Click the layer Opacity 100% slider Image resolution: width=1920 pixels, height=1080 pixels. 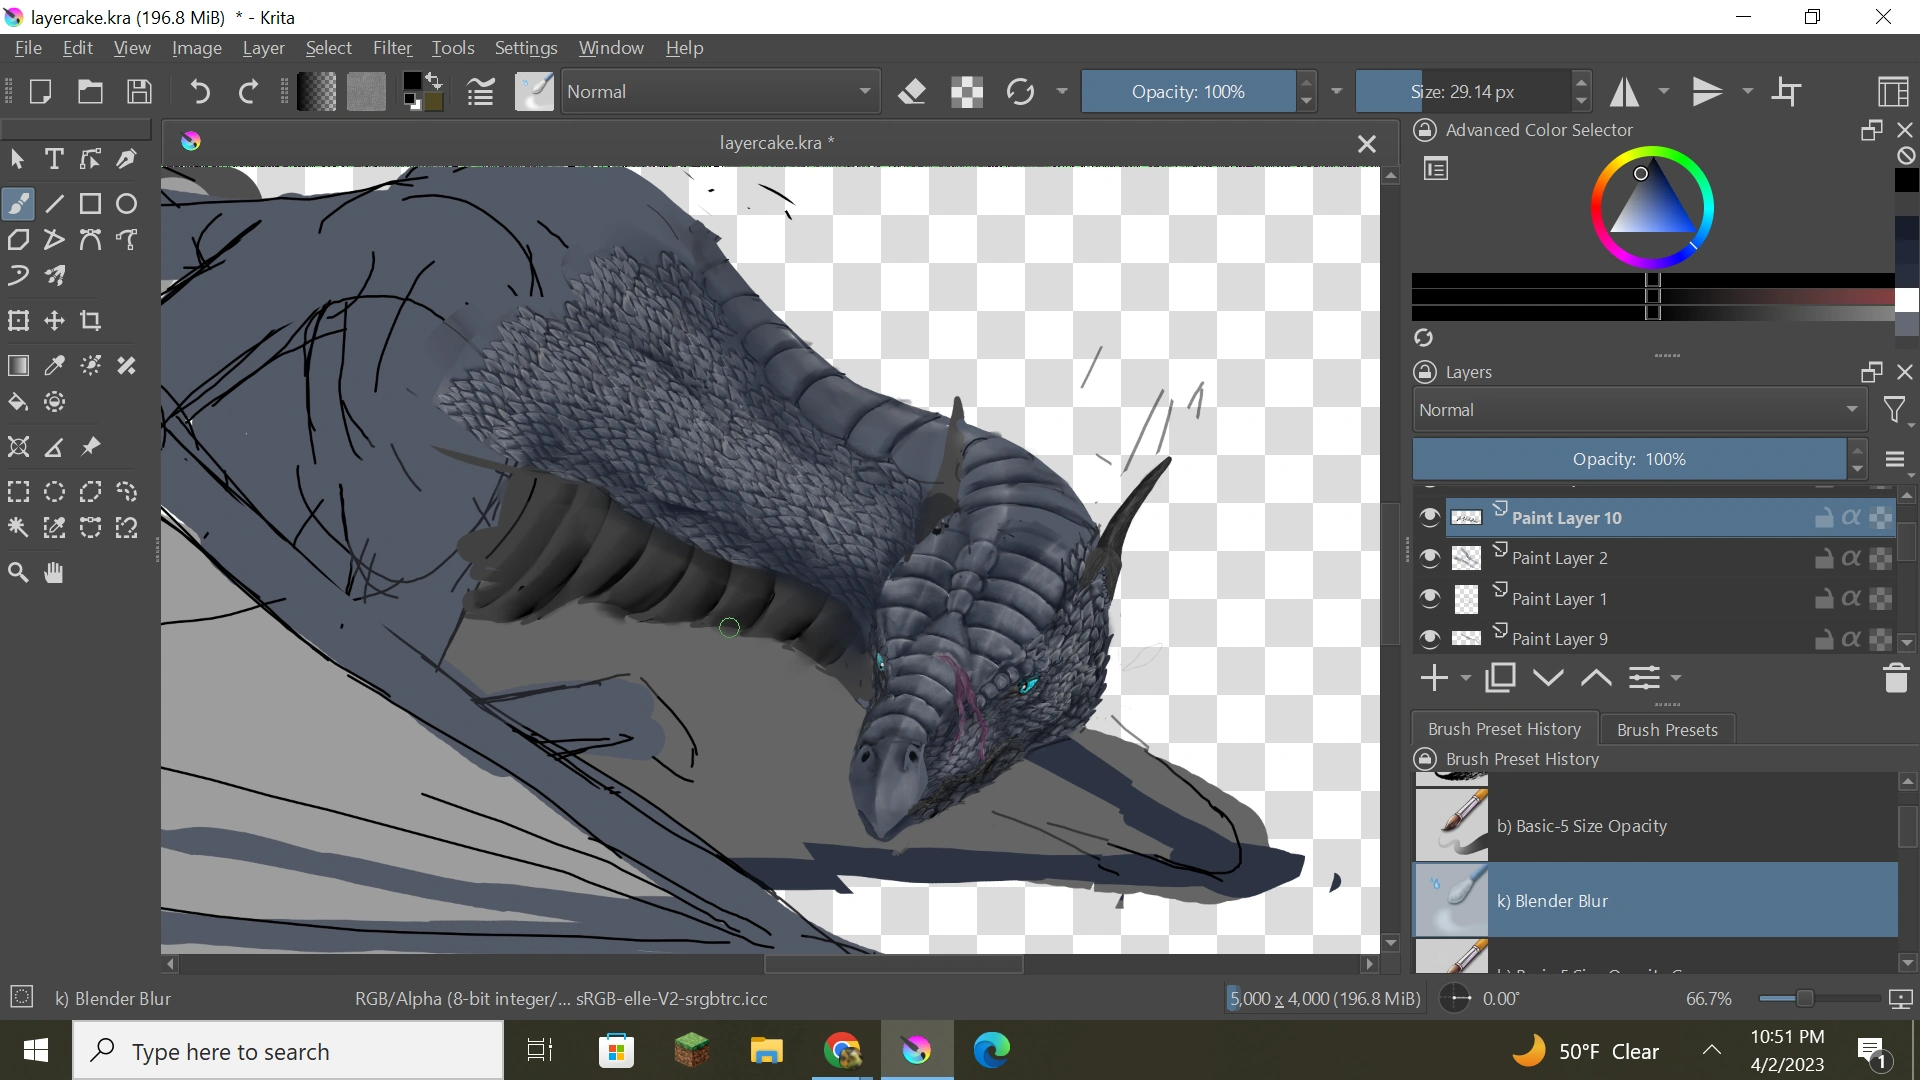[x=1628, y=459]
